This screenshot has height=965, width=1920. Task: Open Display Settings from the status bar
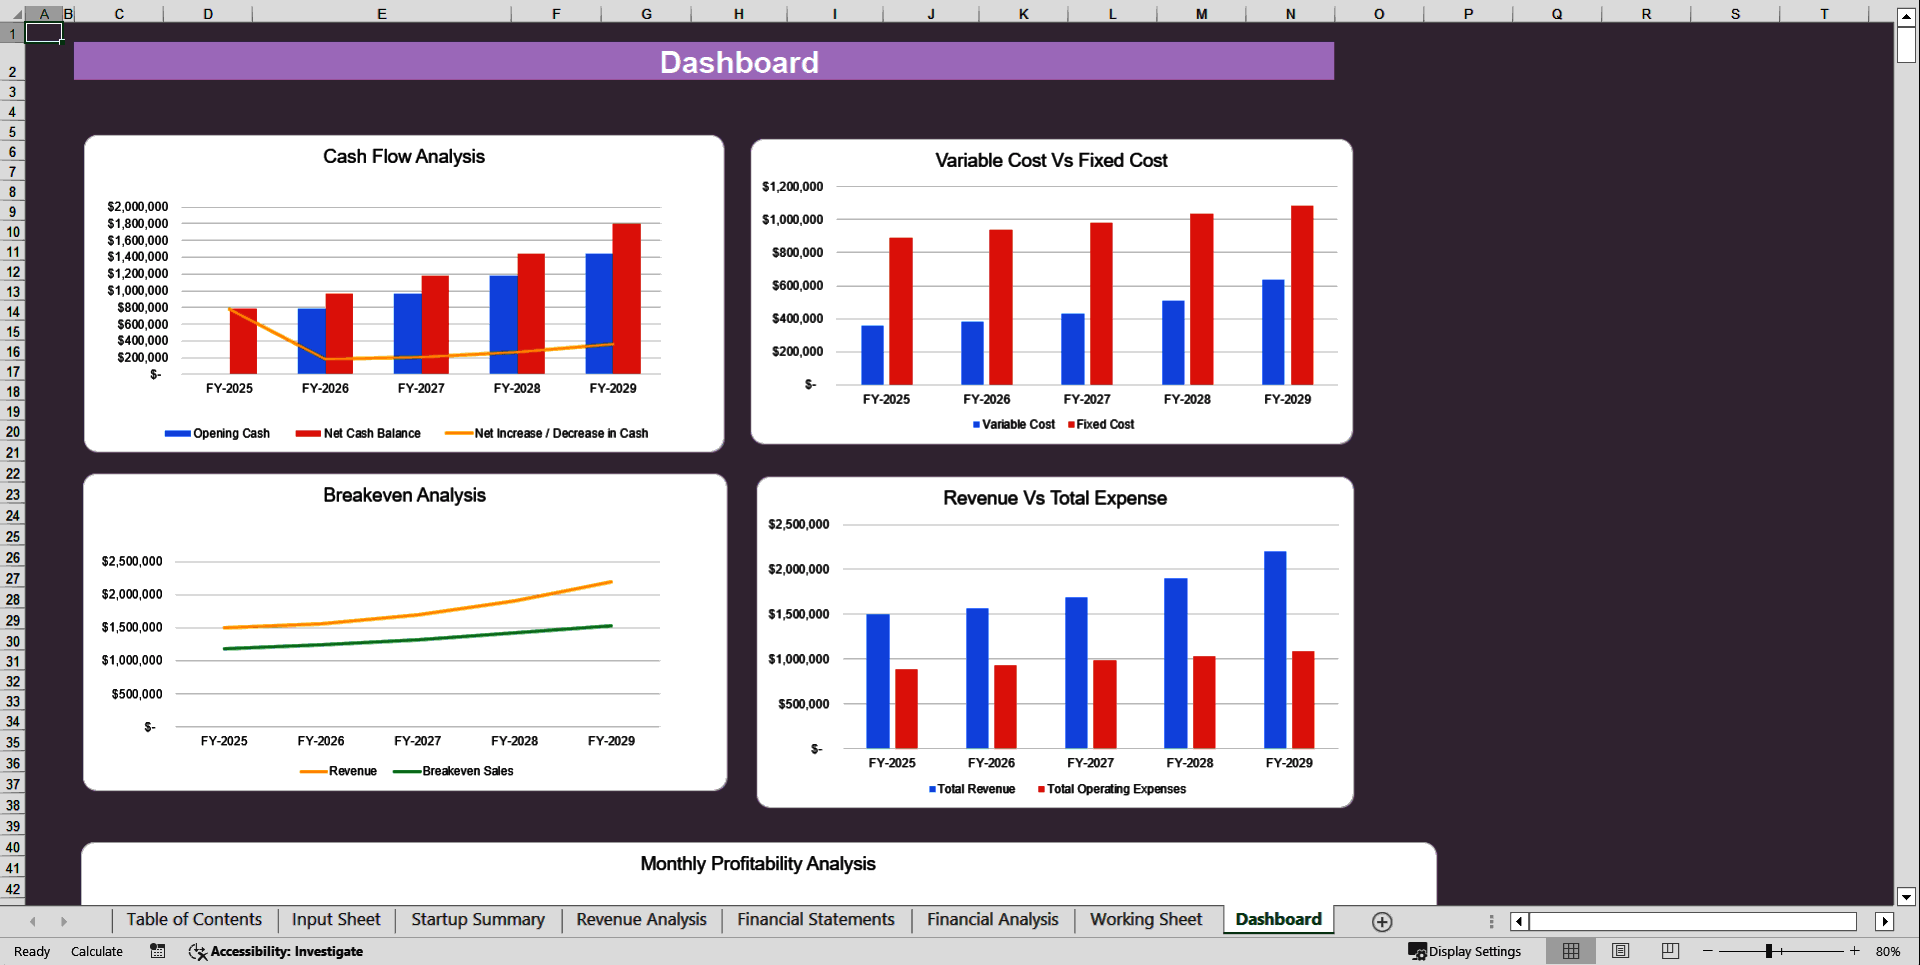coord(1465,951)
